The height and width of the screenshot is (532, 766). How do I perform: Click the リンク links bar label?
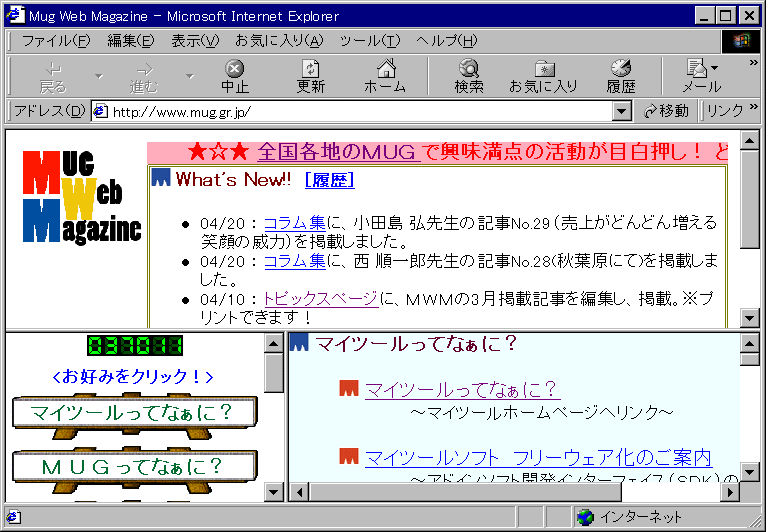click(x=725, y=112)
